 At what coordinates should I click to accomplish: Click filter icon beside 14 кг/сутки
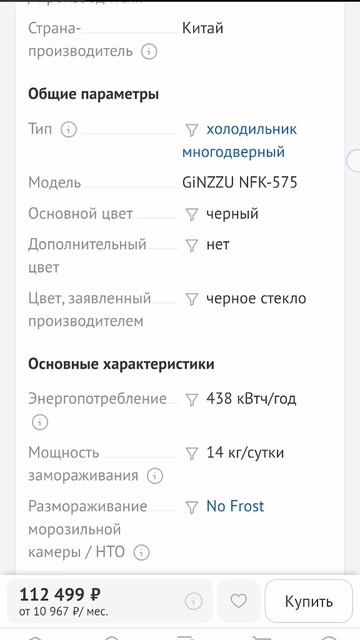coord(192,453)
